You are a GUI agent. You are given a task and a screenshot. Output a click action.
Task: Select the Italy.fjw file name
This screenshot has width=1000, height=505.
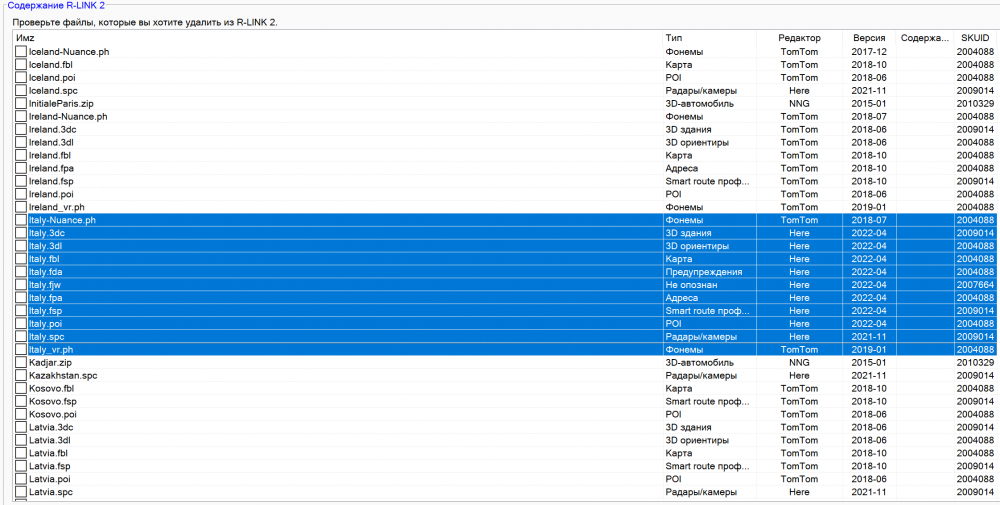coord(43,285)
